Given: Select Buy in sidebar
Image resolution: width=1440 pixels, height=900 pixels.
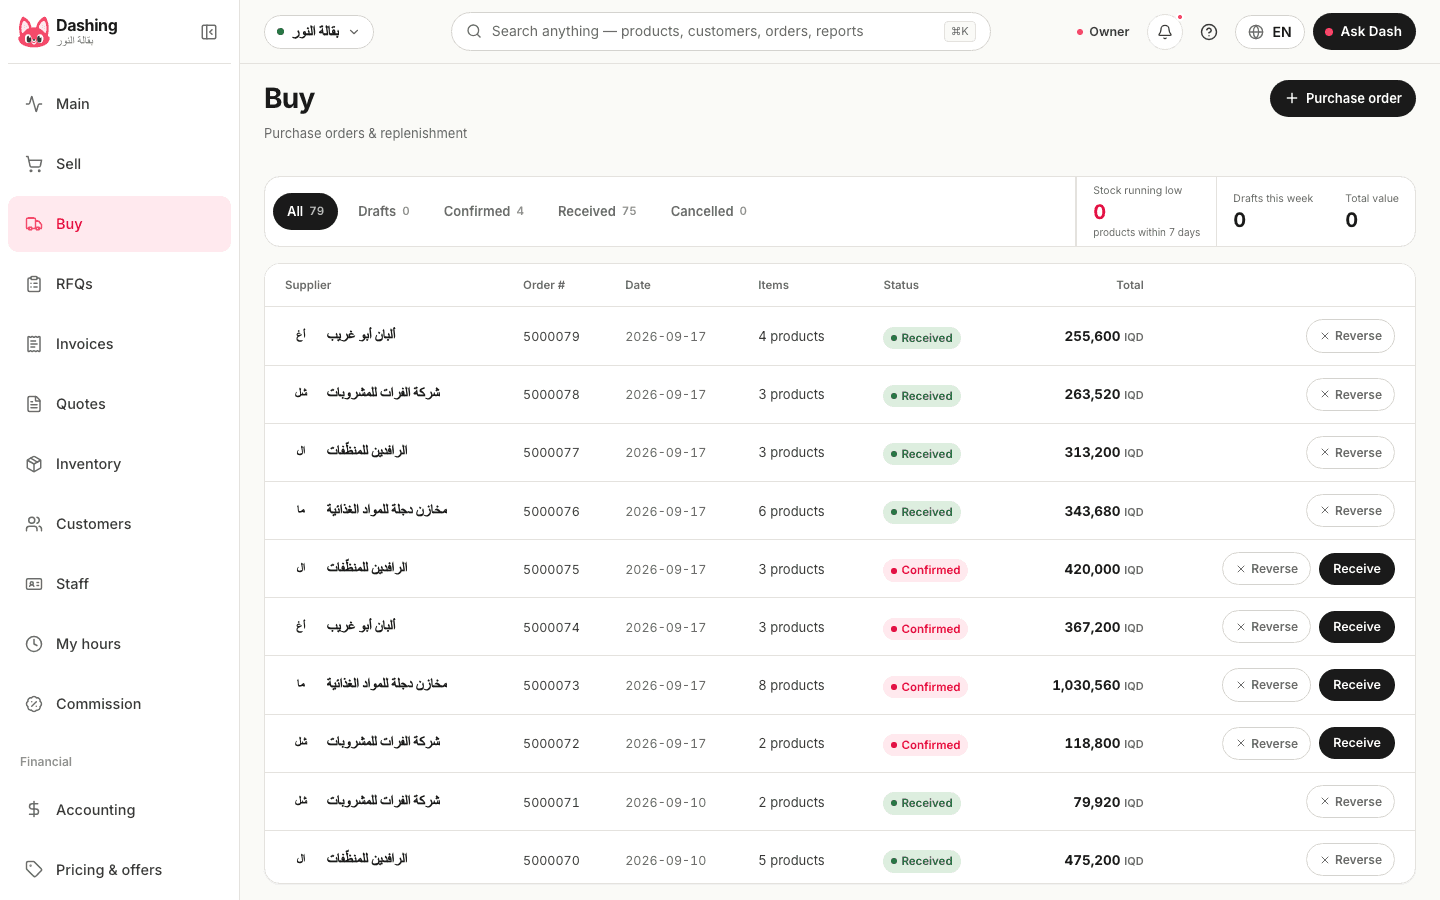Looking at the screenshot, I should point(119,224).
